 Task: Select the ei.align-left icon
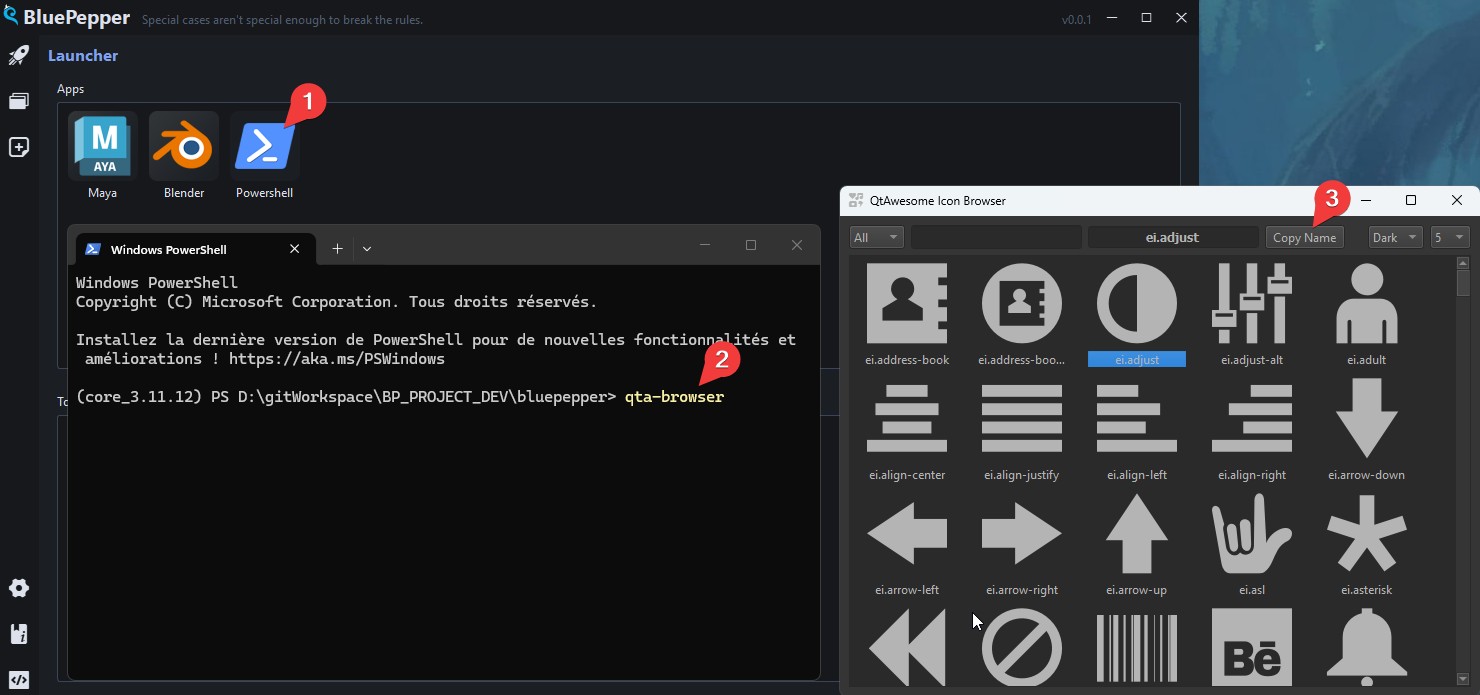coord(1137,418)
